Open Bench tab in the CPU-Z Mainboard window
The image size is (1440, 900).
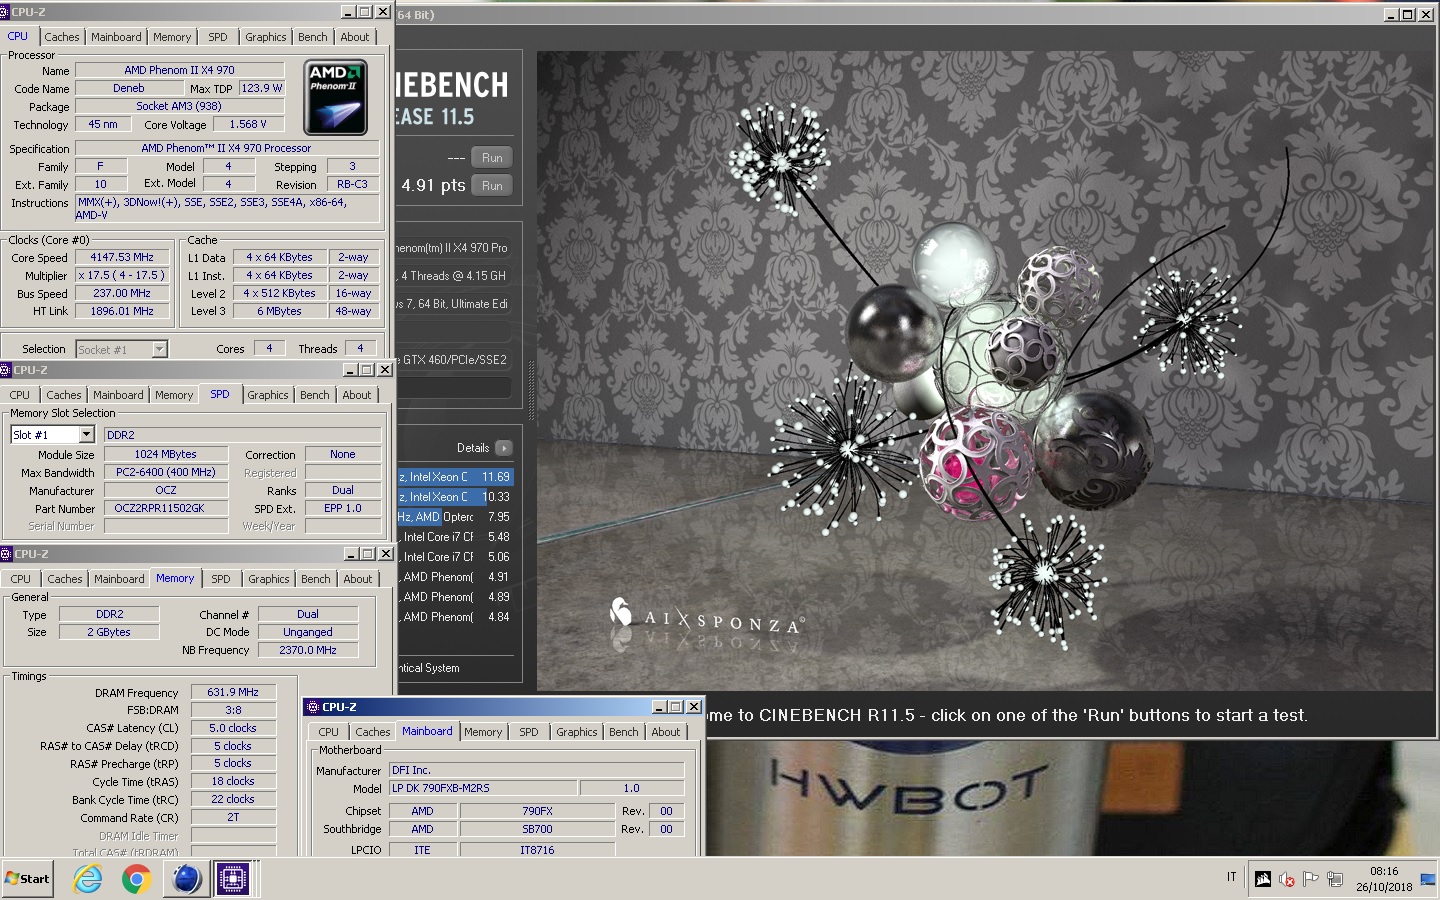(624, 732)
